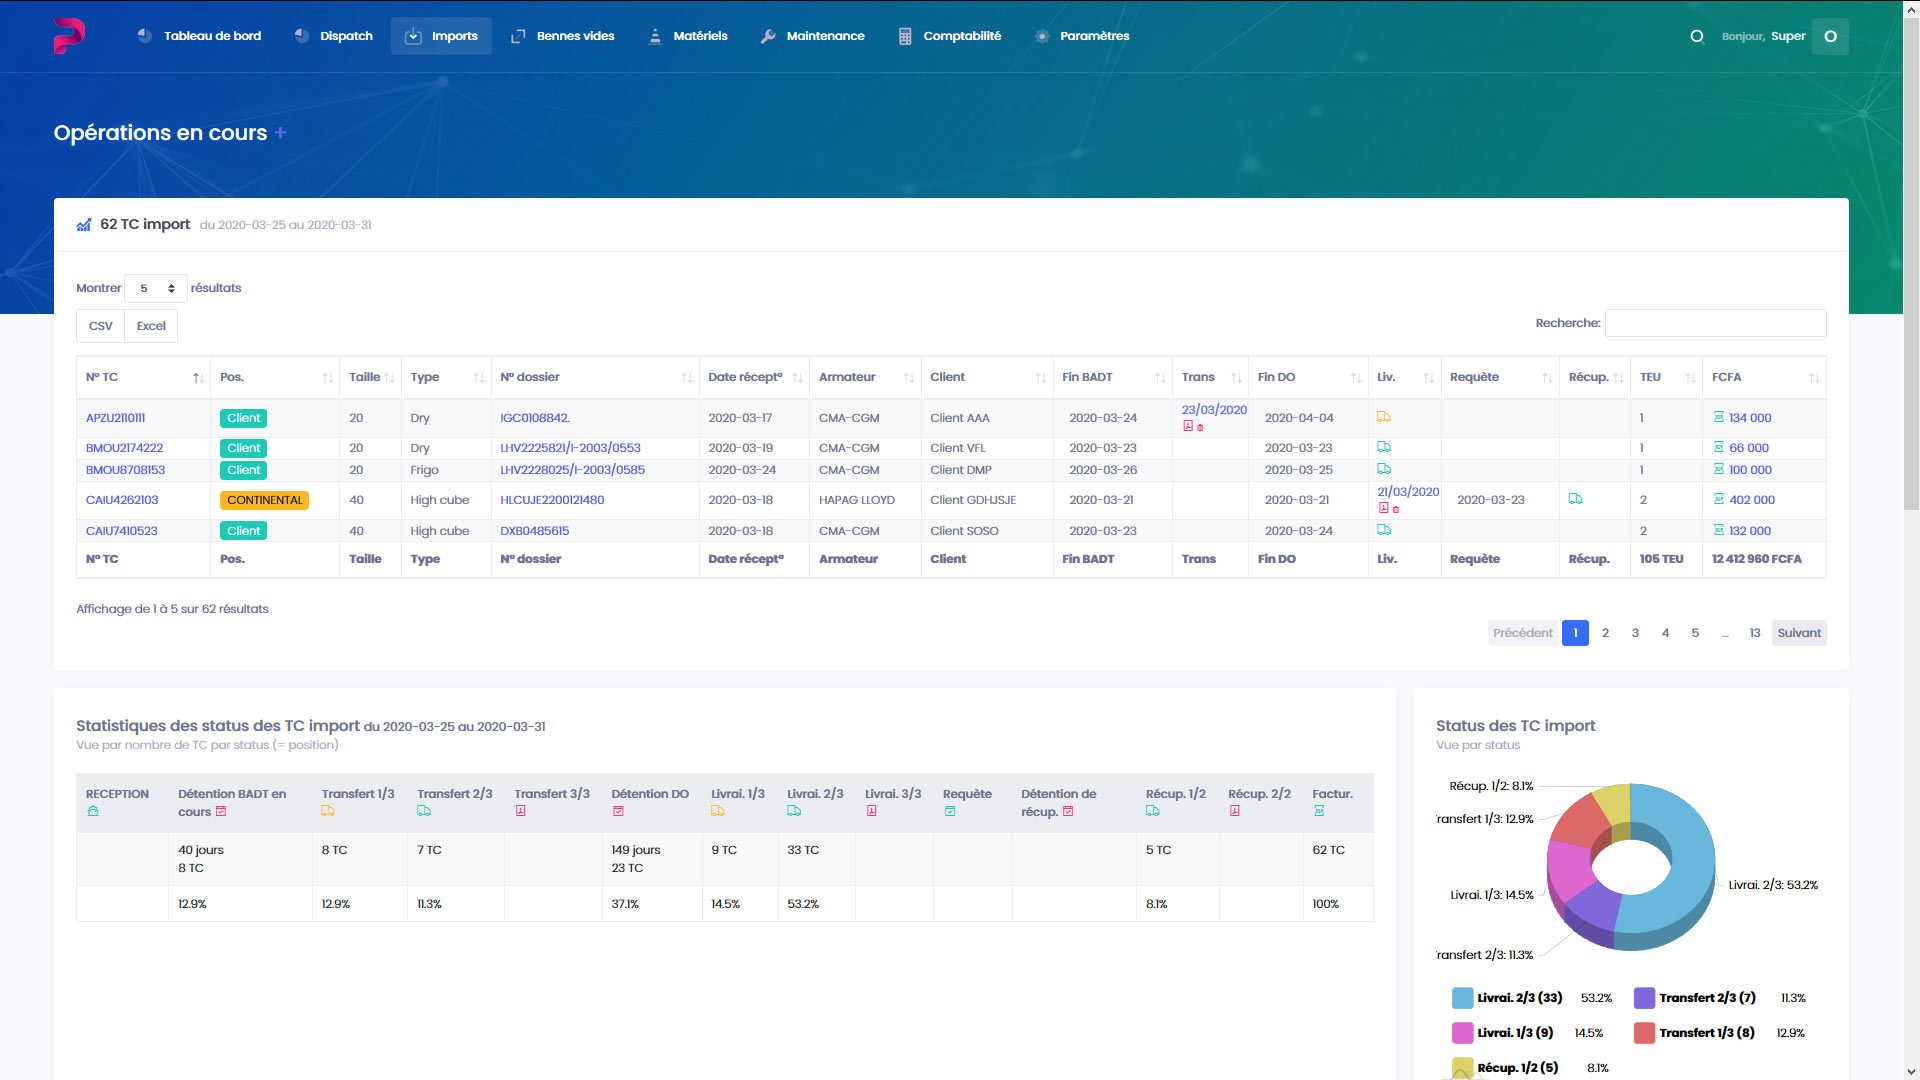Click the plus icon beside Opérations en cours
The height and width of the screenshot is (1080, 1920).
pos(281,133)
